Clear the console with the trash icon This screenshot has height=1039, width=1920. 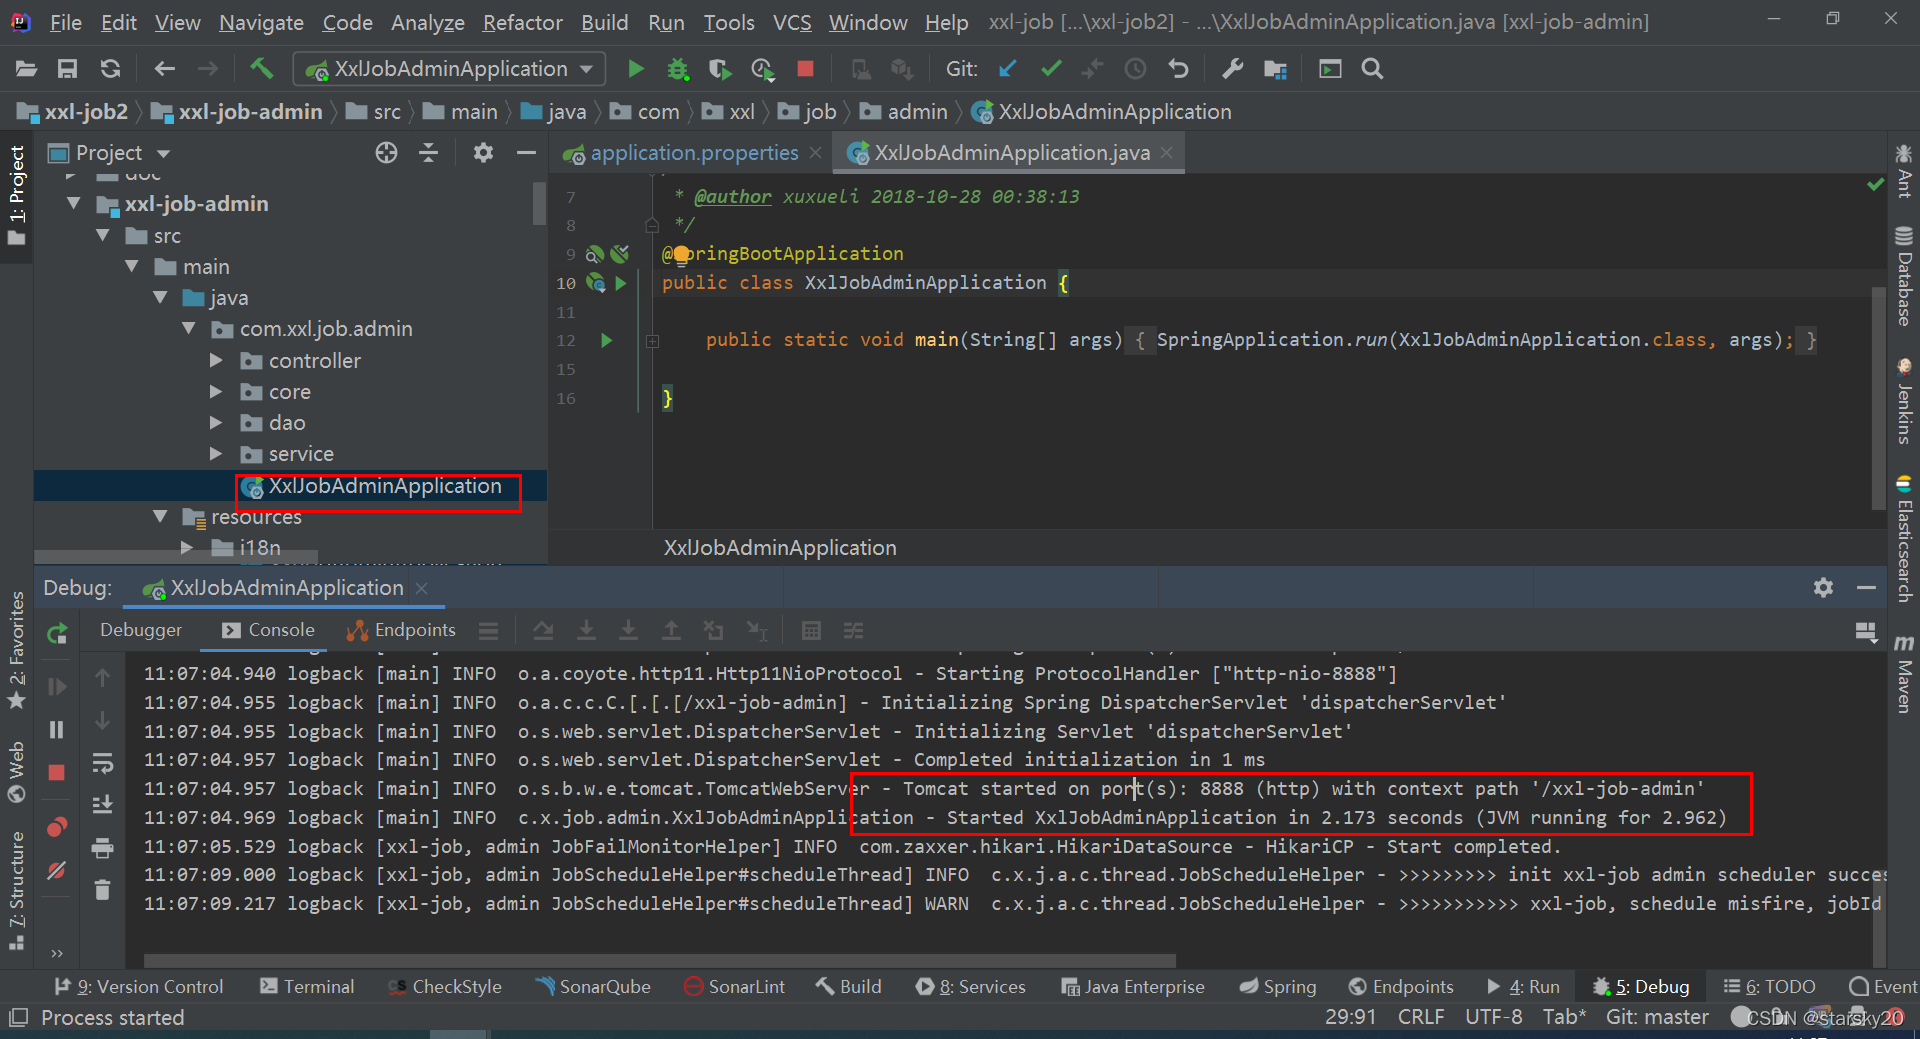coord(102,890)
